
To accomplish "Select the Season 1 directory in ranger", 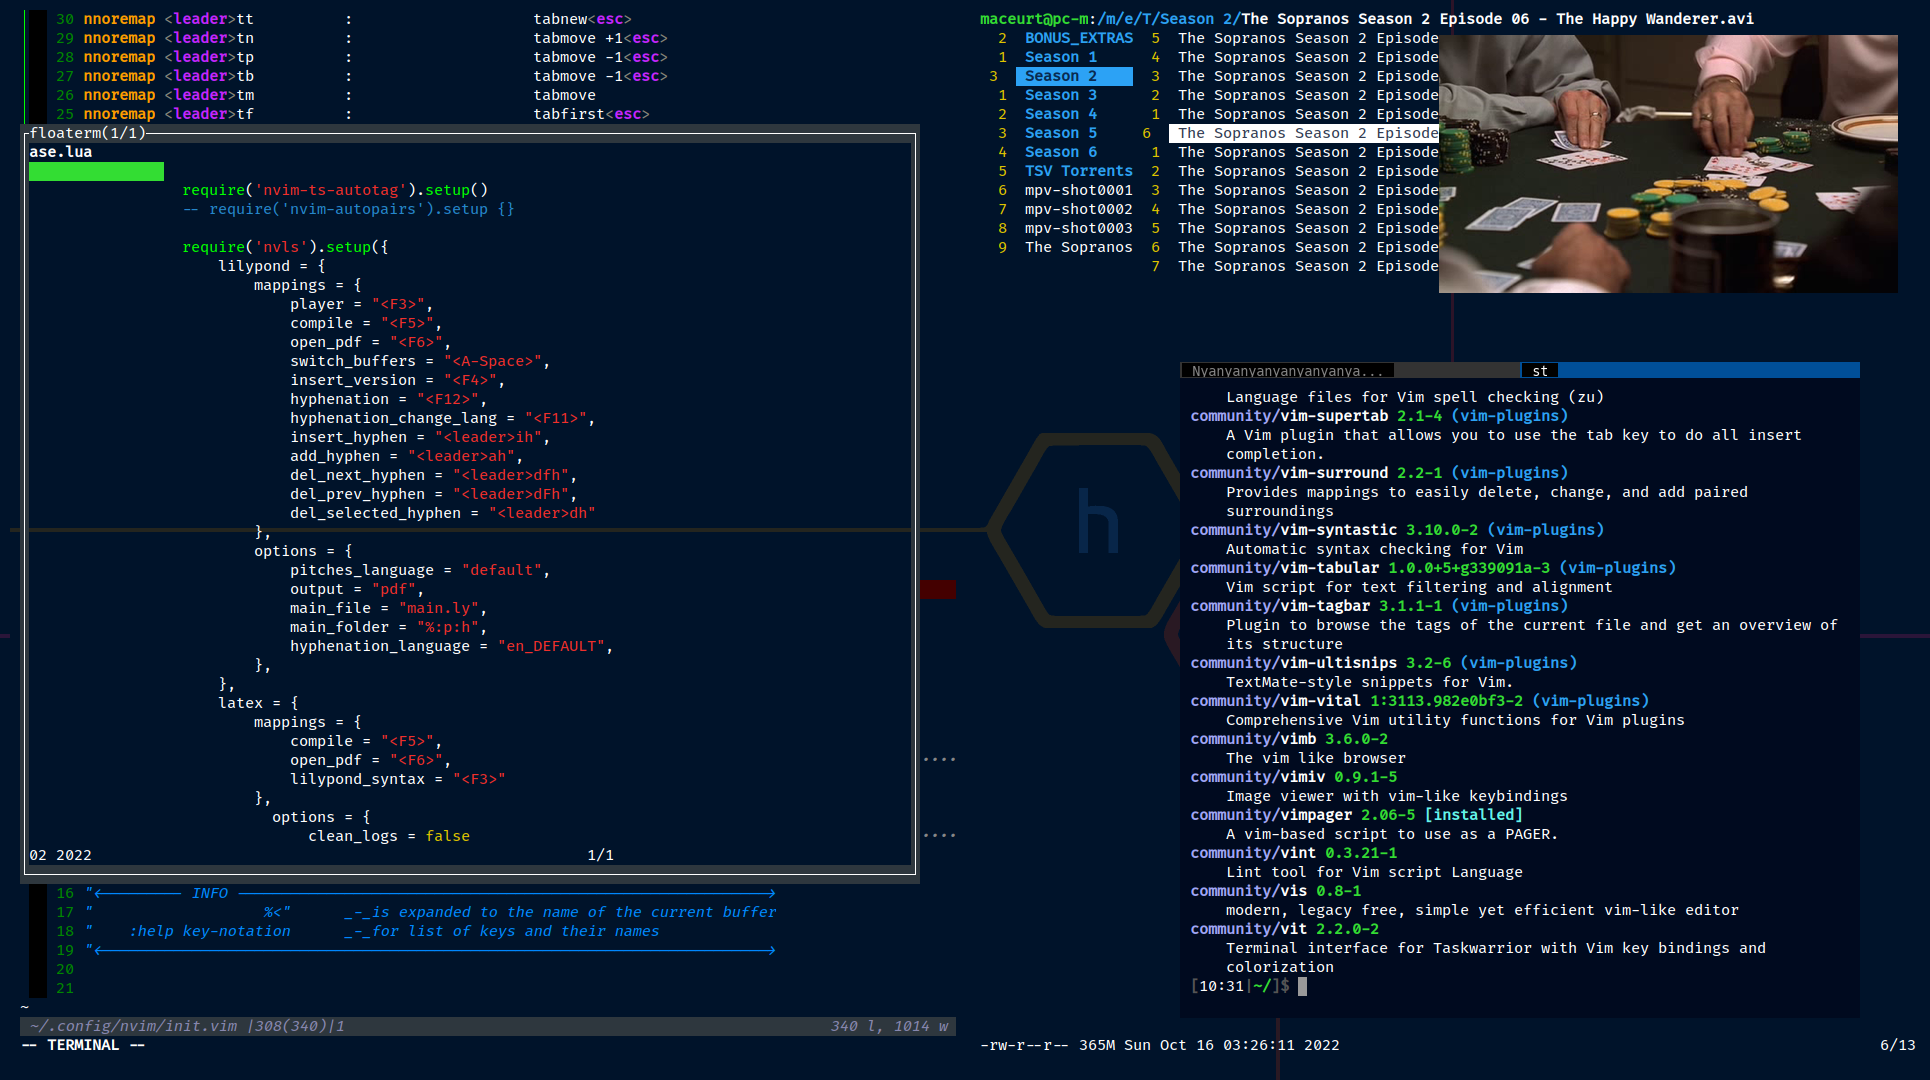I will point(1061,57).
